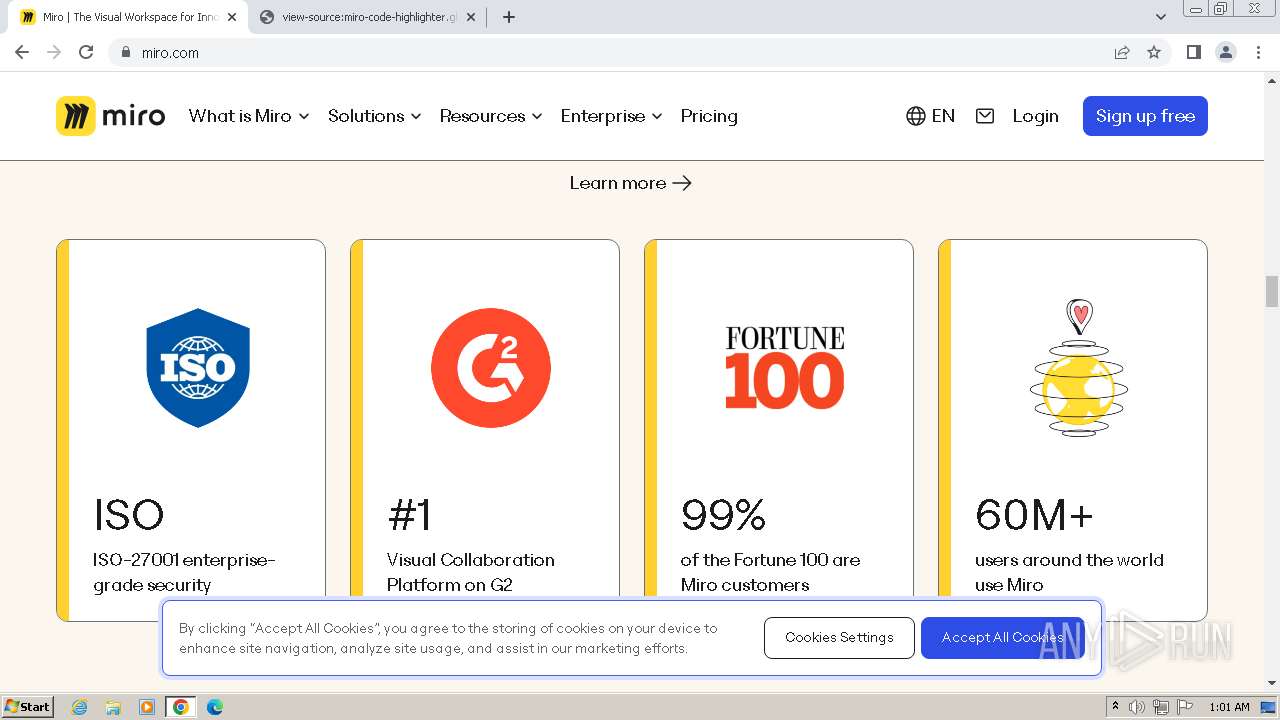Open the mail envelope icon in header
Viewport: 1280px width, 720px height.
(985, 116)
